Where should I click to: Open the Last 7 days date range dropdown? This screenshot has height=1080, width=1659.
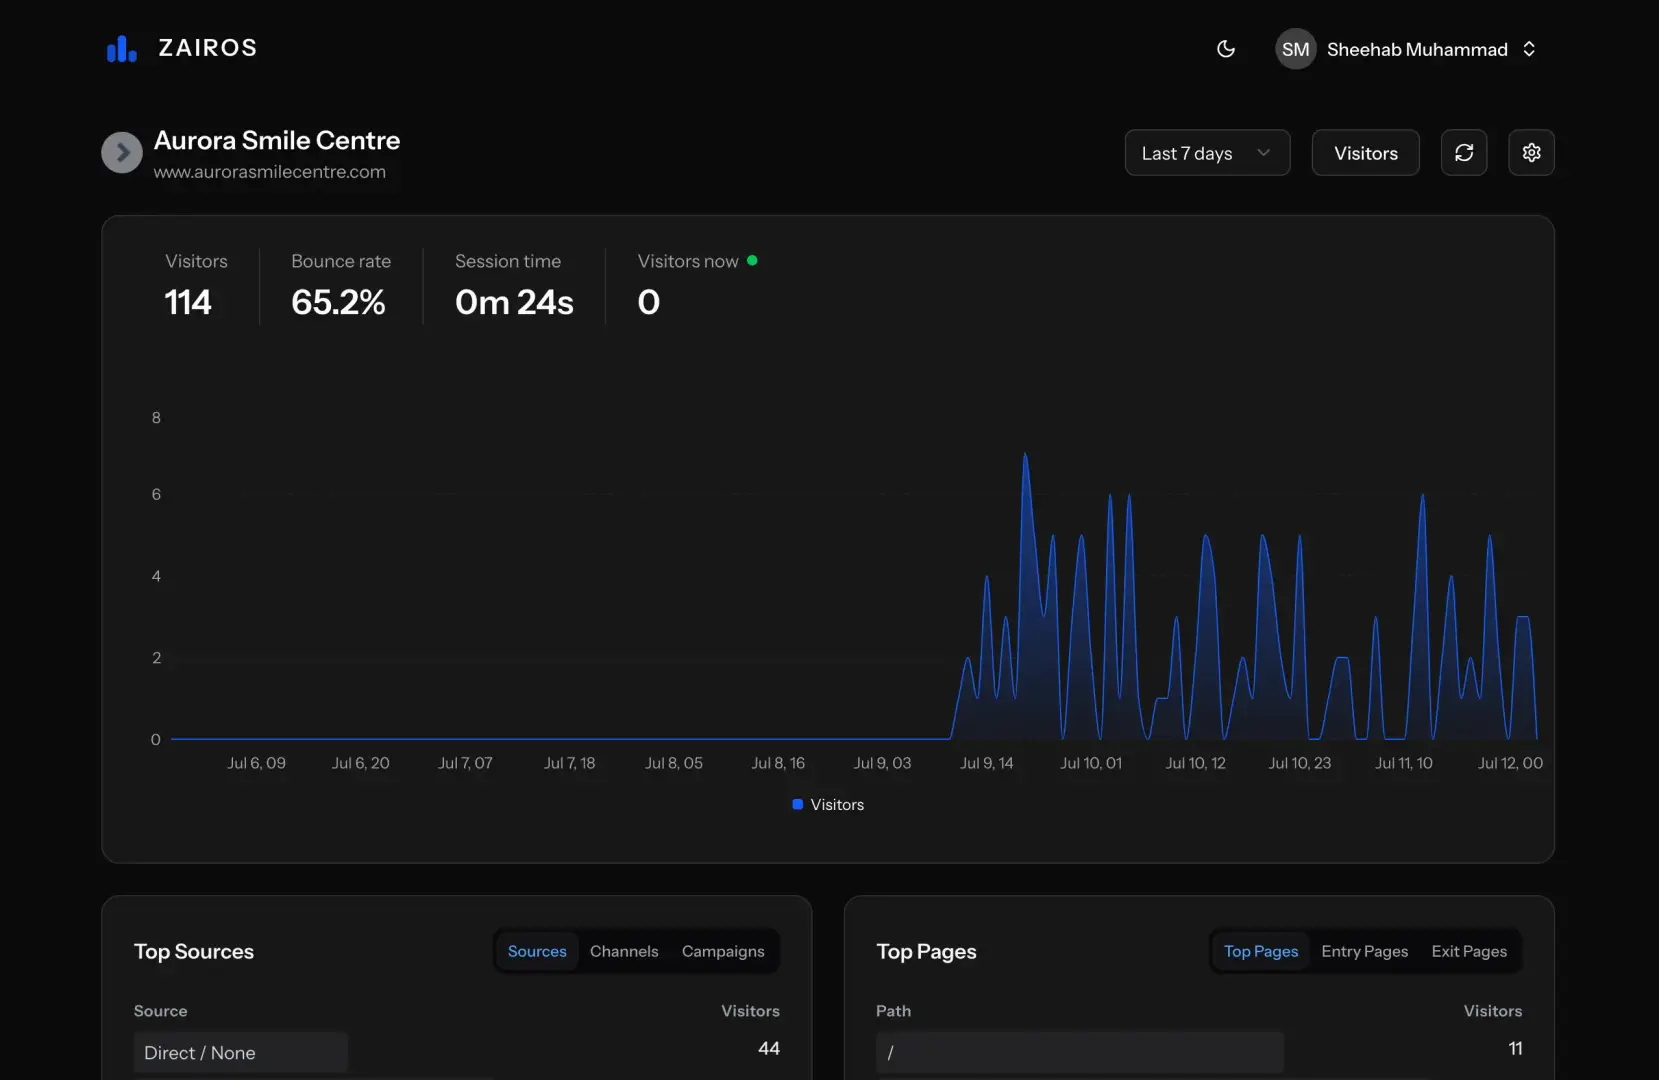pyautogui.click(x=1206, y=152)
